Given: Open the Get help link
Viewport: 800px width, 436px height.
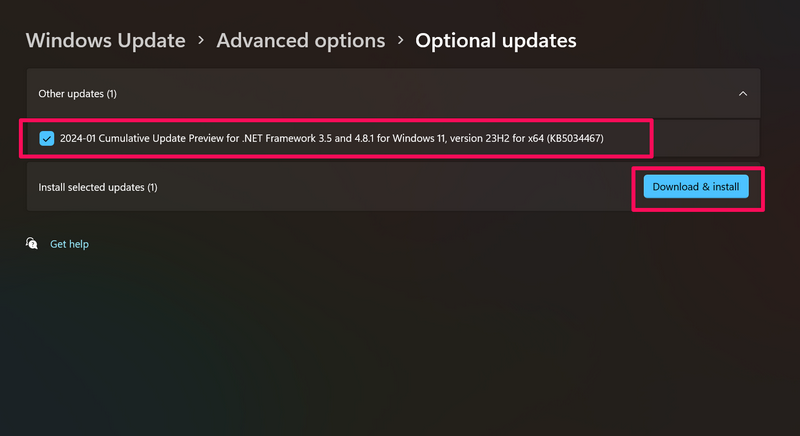Looking at the screenshot, I should pyautogui.click(x=69, y=244).
